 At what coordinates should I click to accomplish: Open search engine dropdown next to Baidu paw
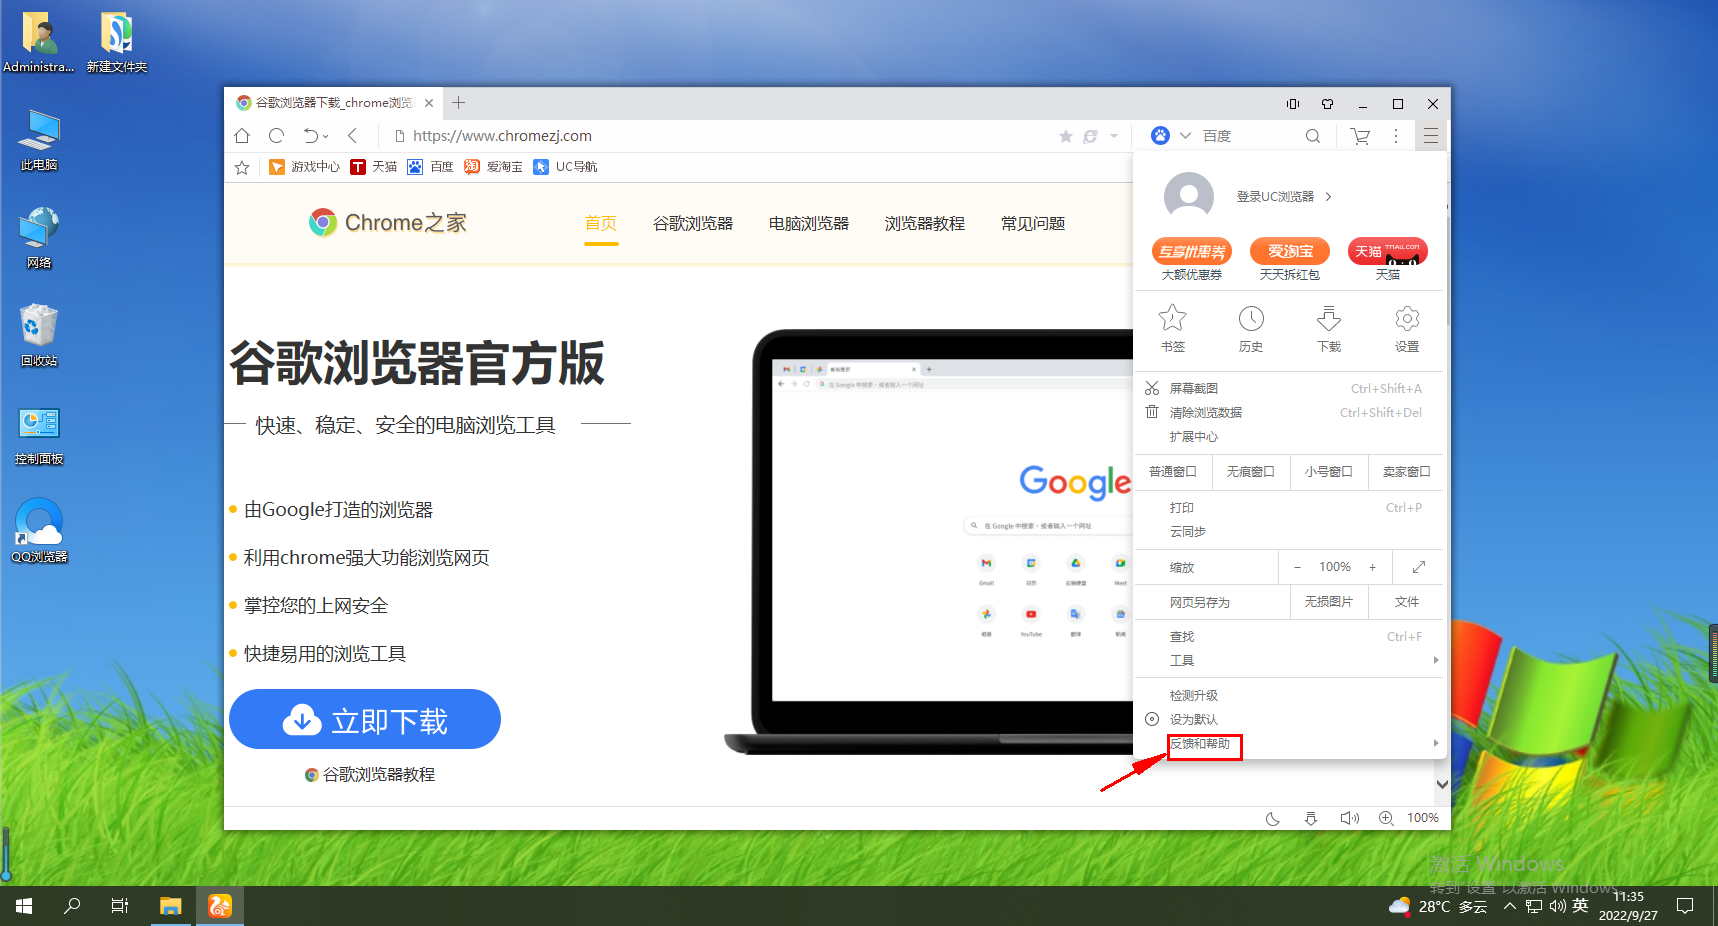(1185, 136)
